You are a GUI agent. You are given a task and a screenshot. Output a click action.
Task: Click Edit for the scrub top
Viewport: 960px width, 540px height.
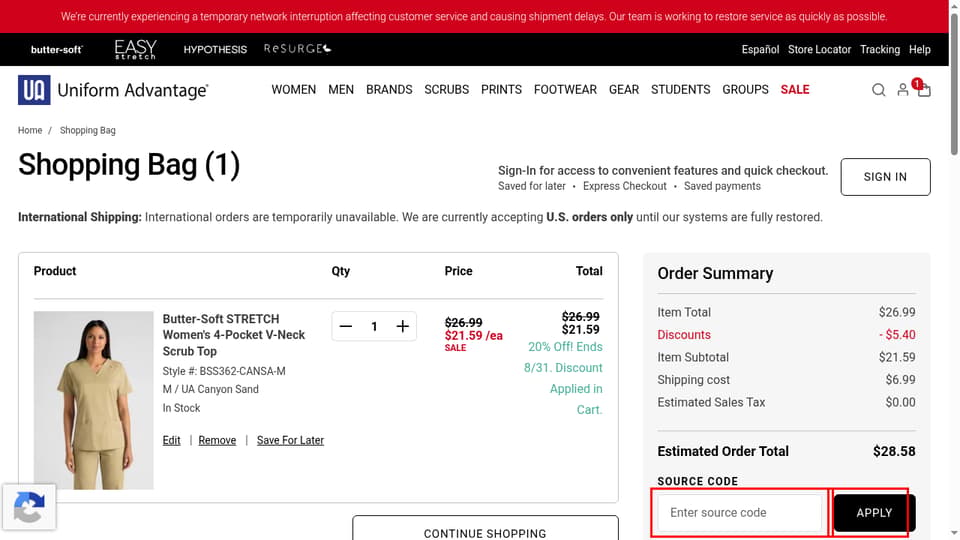tap(171, 440)
